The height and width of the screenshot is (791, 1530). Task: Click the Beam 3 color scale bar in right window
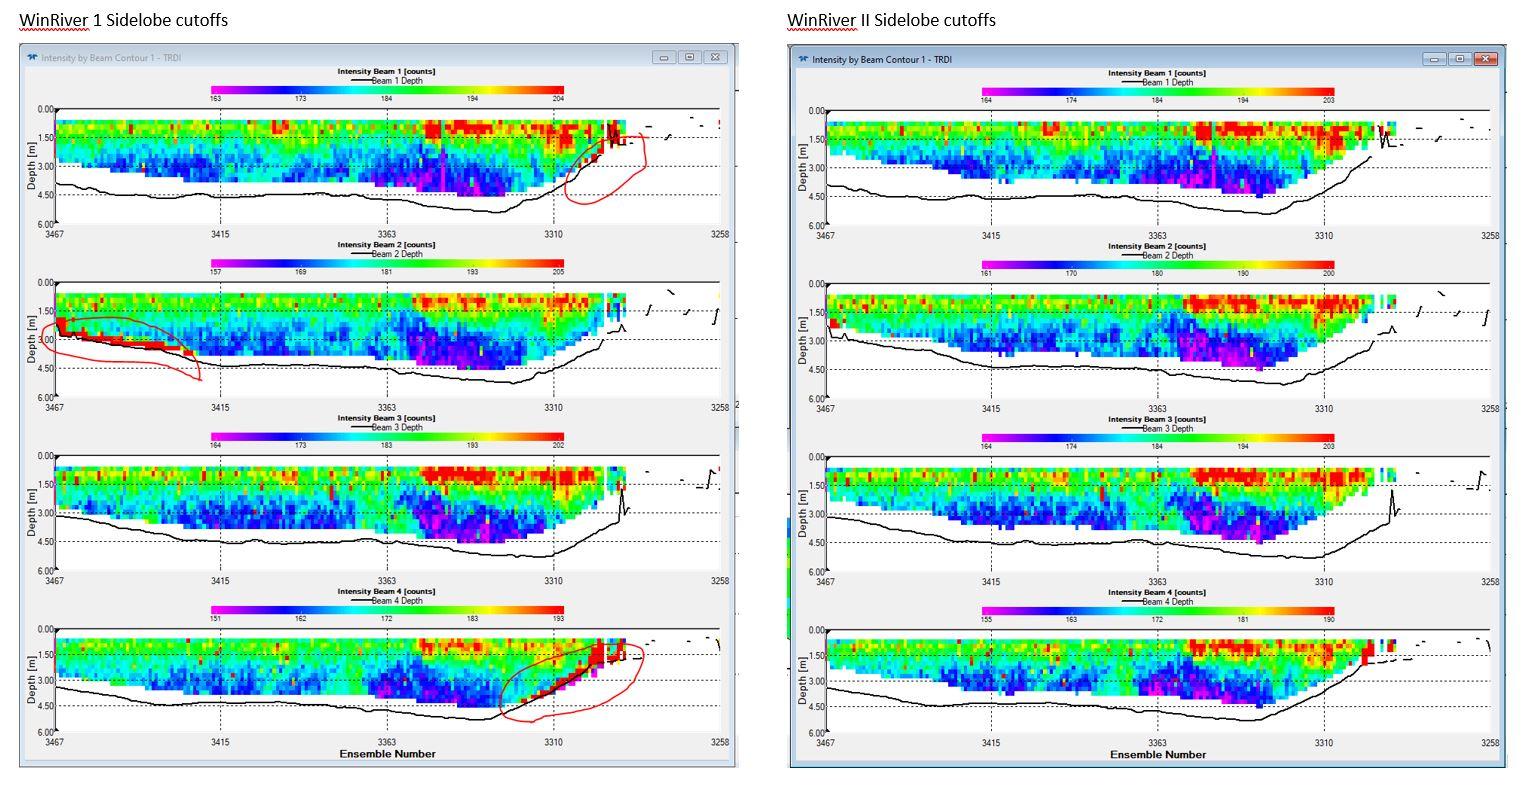pyautogui.click(x=1158, y=438)
